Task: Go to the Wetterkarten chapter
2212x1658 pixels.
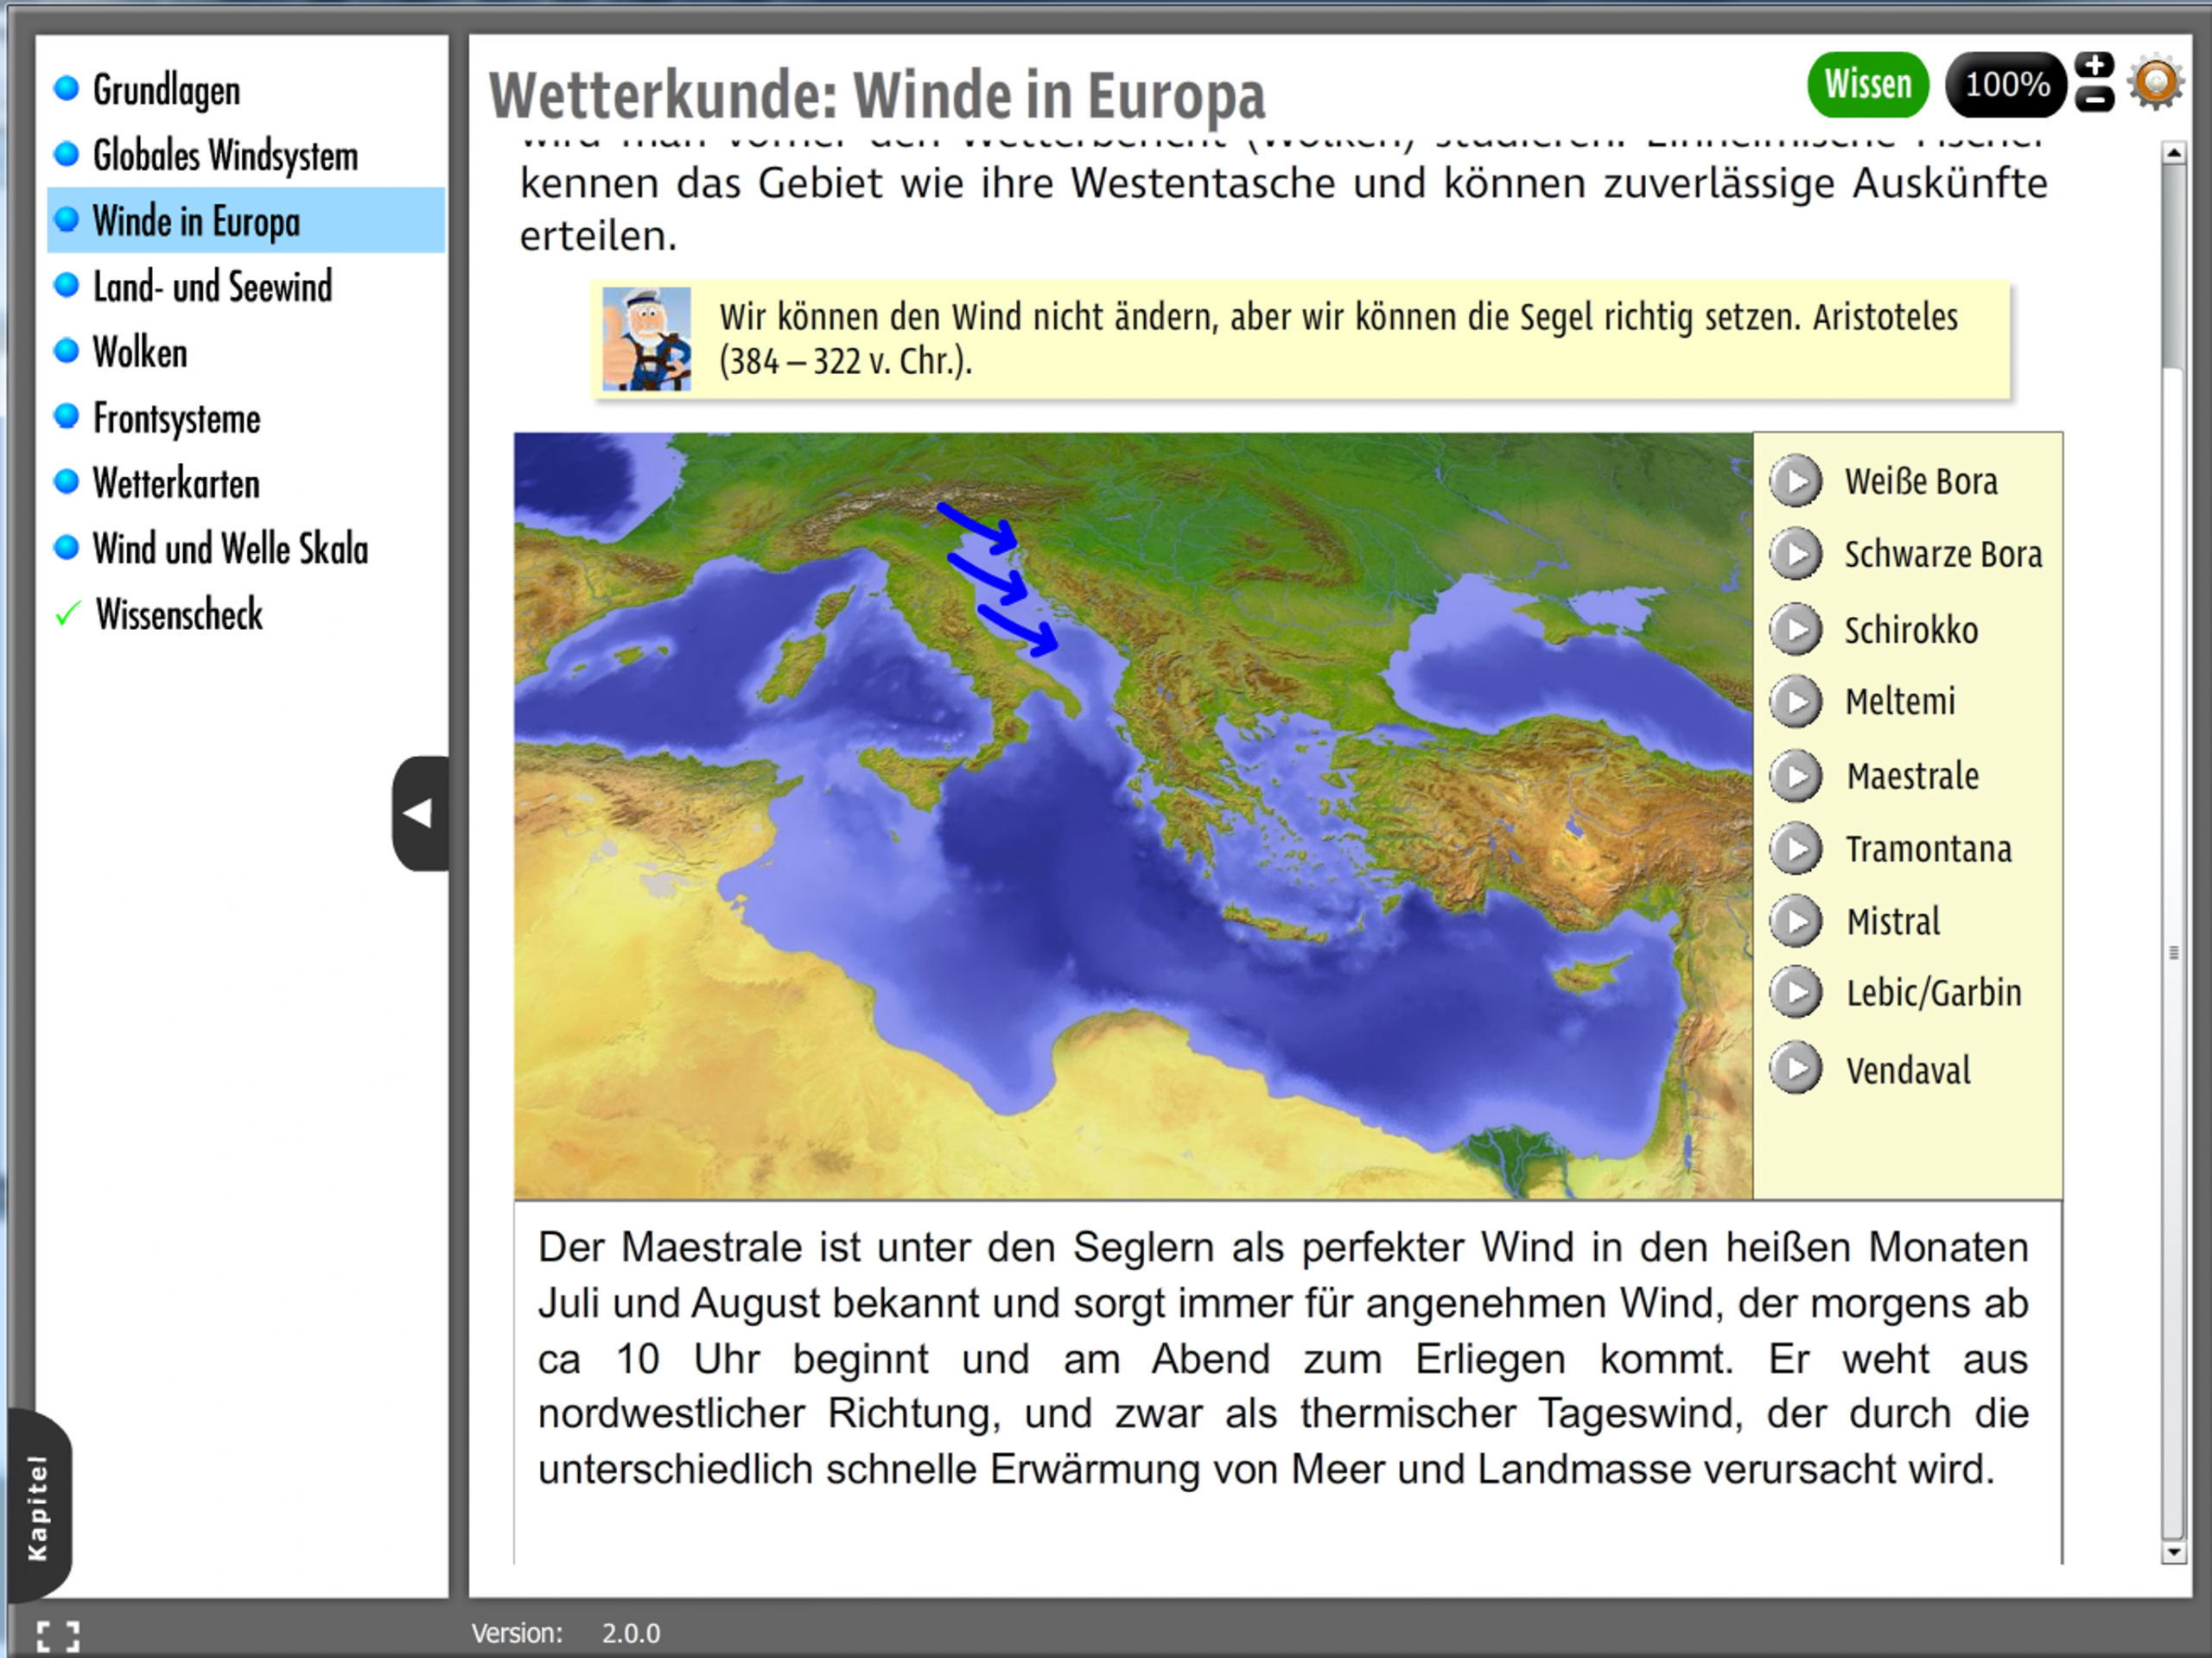Action: pos(176,484)
